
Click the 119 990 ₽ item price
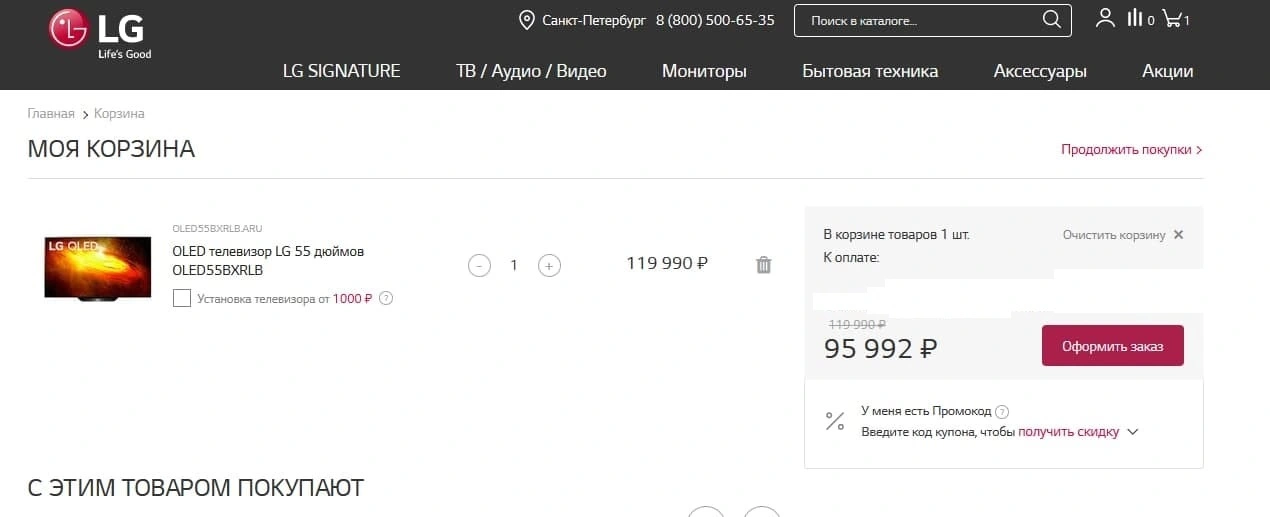tap(667, 264)
